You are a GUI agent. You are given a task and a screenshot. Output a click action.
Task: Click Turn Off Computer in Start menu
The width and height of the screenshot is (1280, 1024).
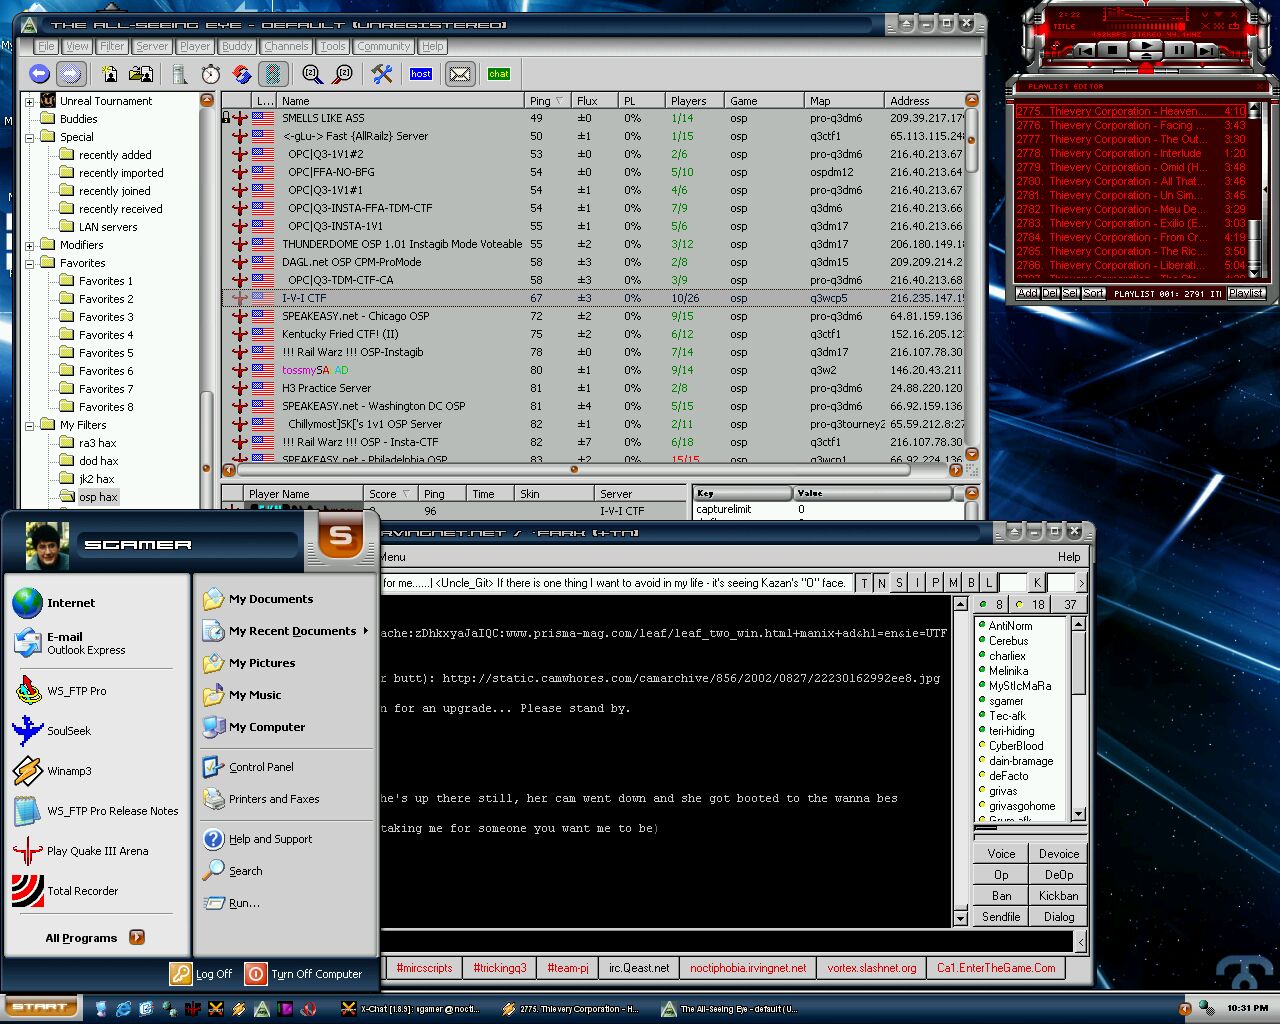pyautogui.click(x=304, y=973)
